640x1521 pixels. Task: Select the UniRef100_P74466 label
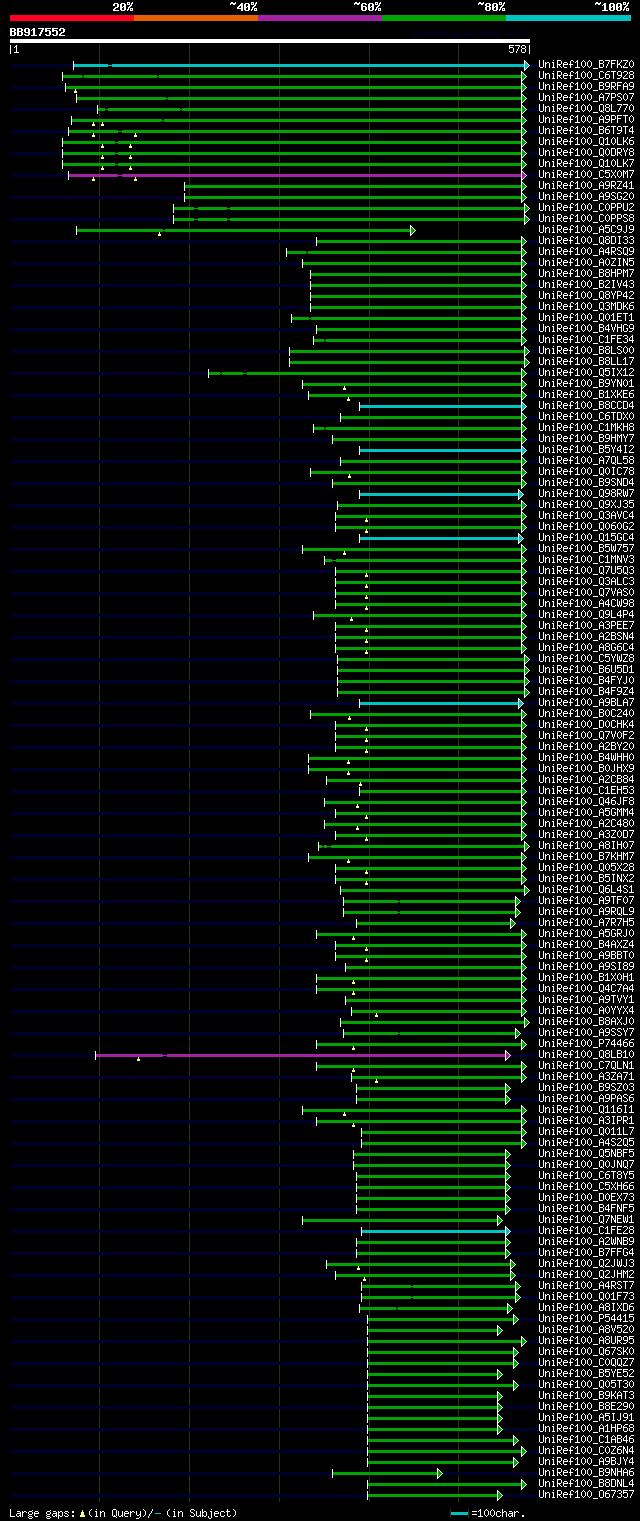point(586,1043)
